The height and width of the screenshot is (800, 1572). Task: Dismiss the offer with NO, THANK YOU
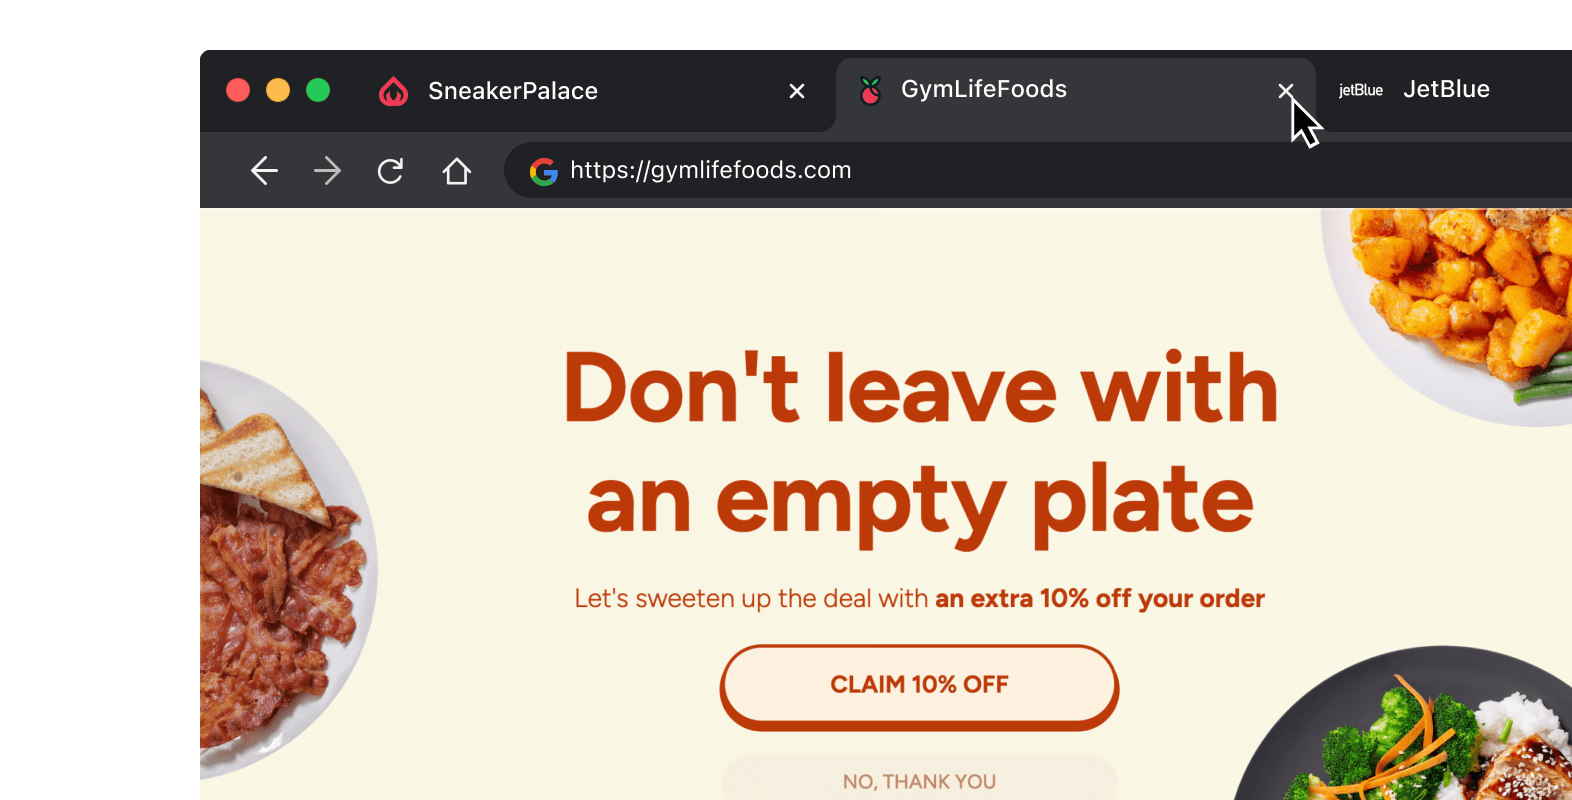918,781
